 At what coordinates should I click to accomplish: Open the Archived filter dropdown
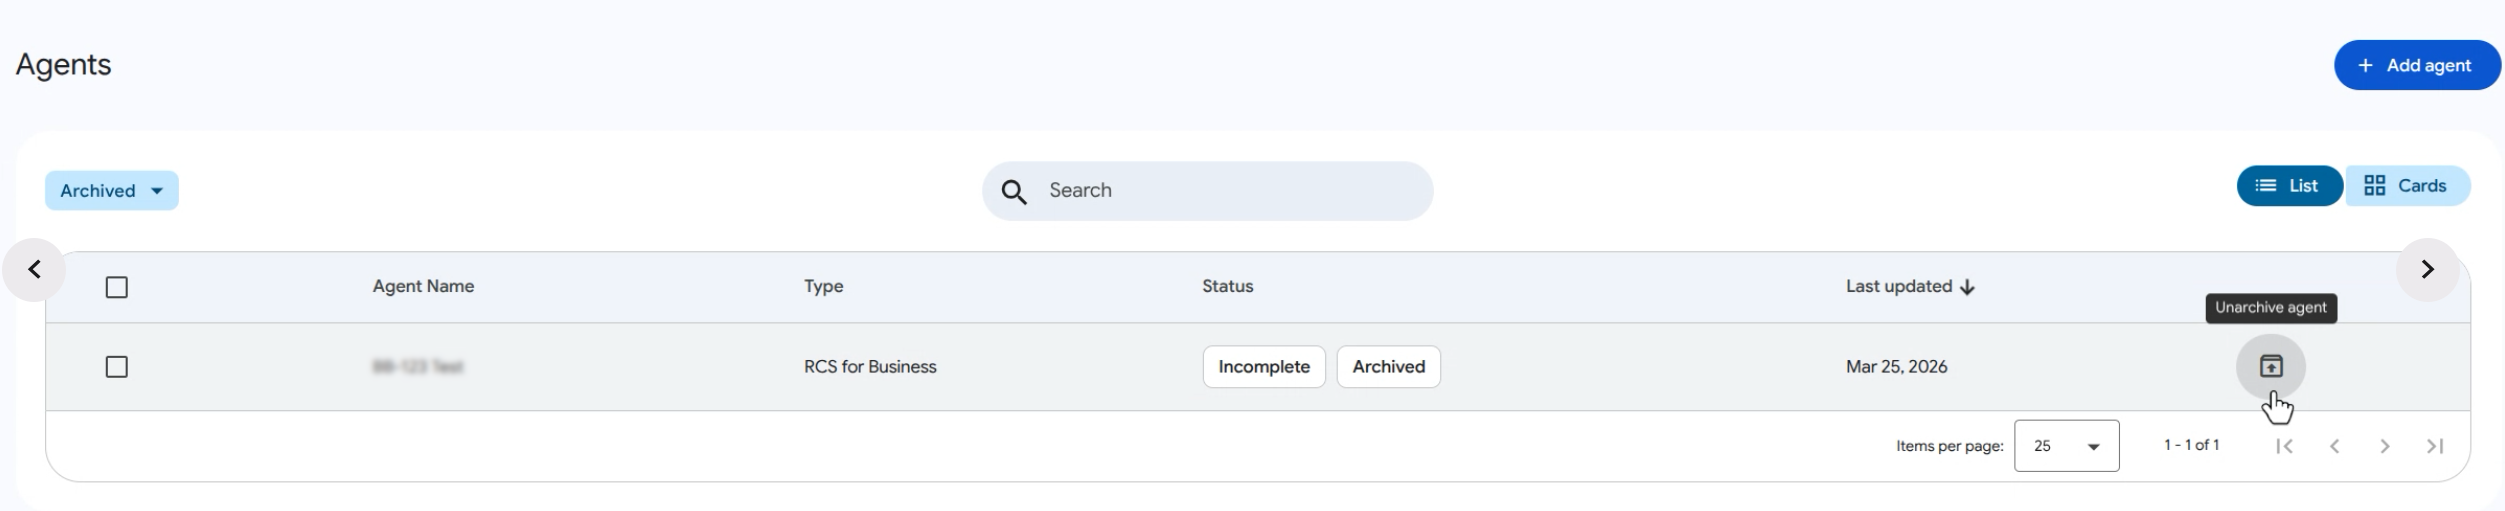(x=111, y=191)
